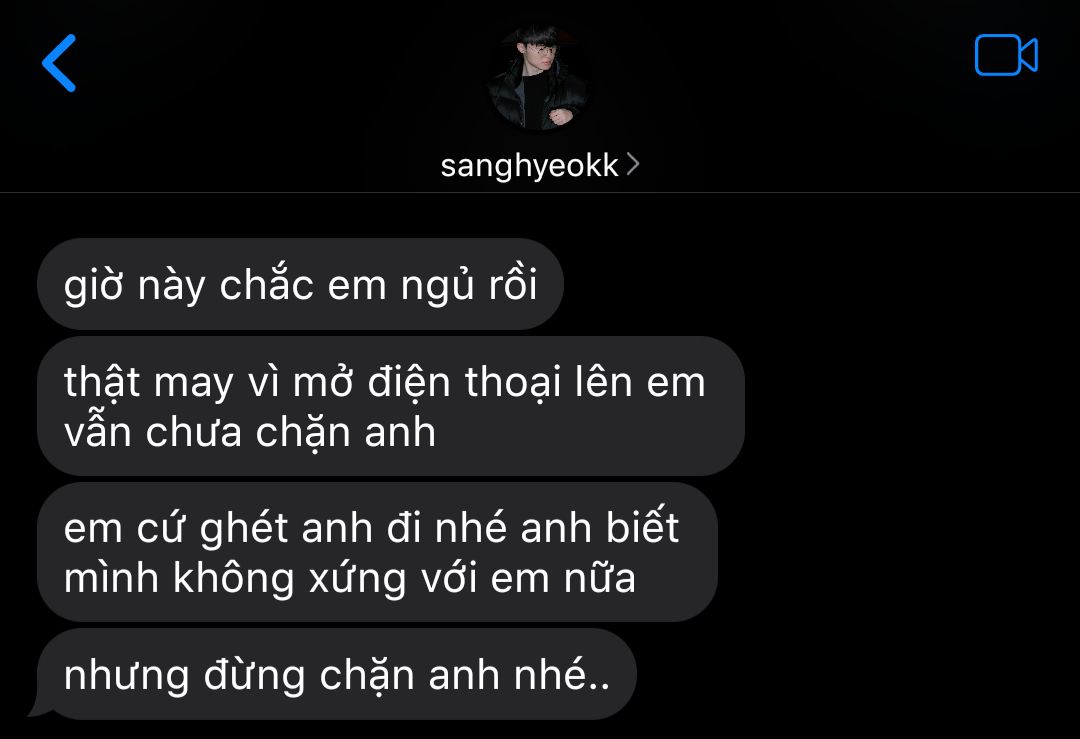The image size is (1080, 739).
Task: Start a video call with sanghyeokk
Action: pos(1006,55)
